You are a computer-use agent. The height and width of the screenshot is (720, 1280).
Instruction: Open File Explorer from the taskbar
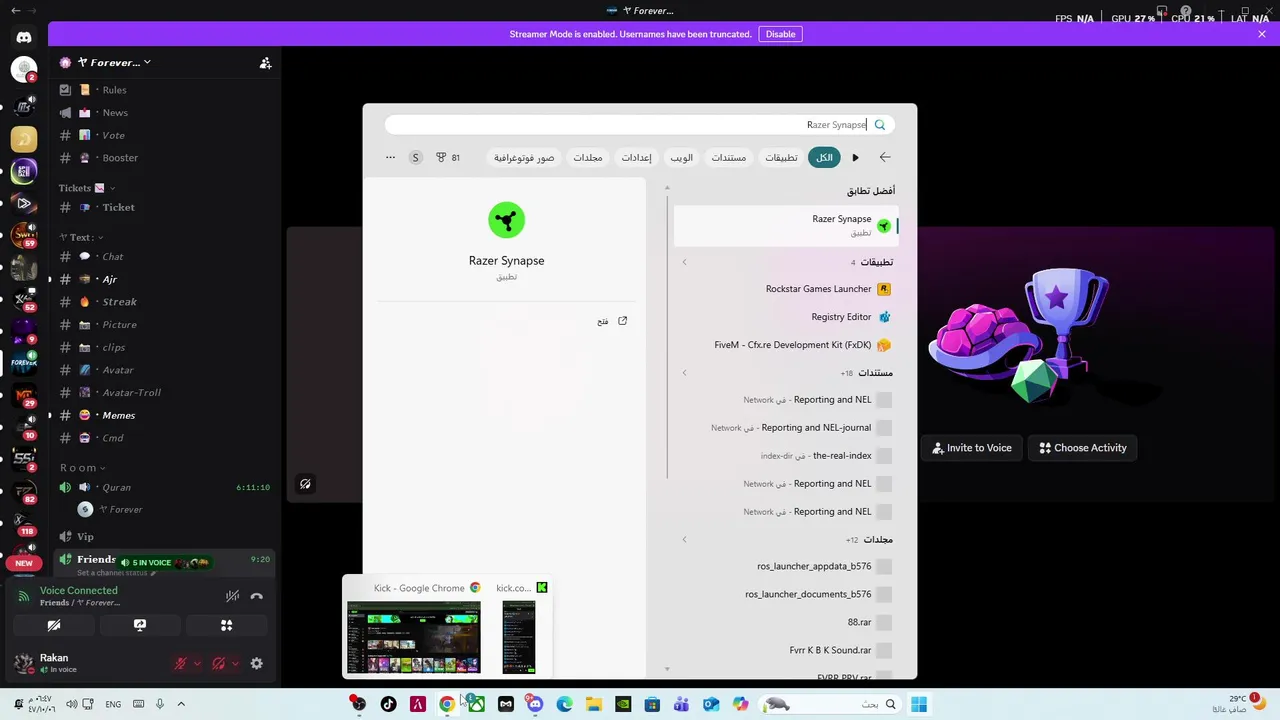coord(593,704)
